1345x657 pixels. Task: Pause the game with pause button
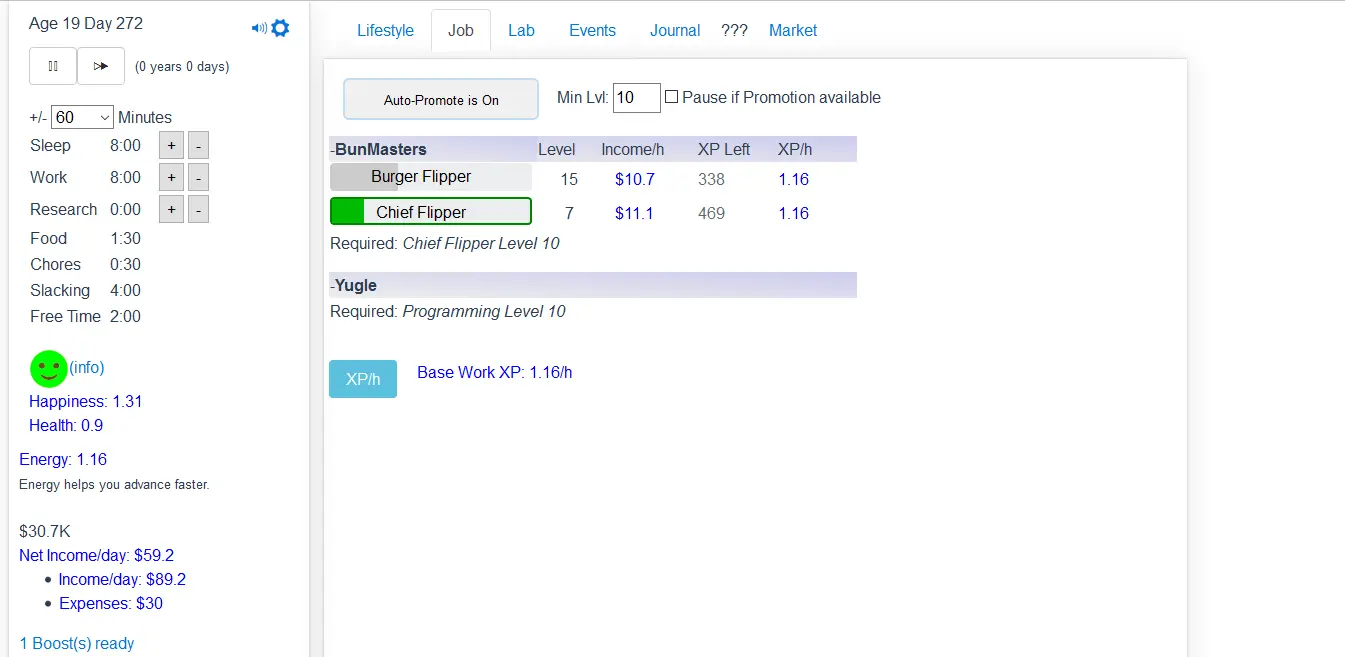[x=53, y=66]
